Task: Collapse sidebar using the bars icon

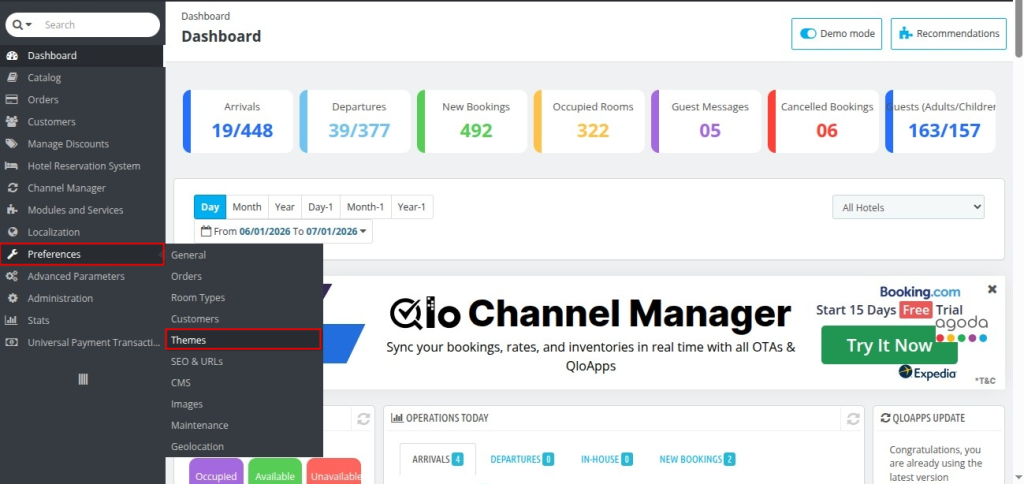Action: point(83,379)
